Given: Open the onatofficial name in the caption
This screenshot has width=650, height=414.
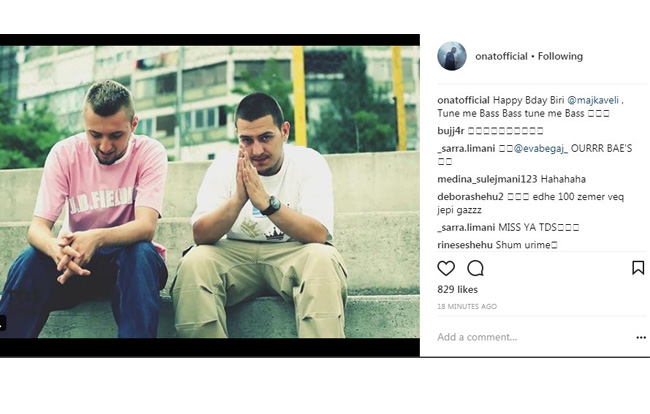Looking at the screenshot, I should pyautogui.click(x=463, y=100).
